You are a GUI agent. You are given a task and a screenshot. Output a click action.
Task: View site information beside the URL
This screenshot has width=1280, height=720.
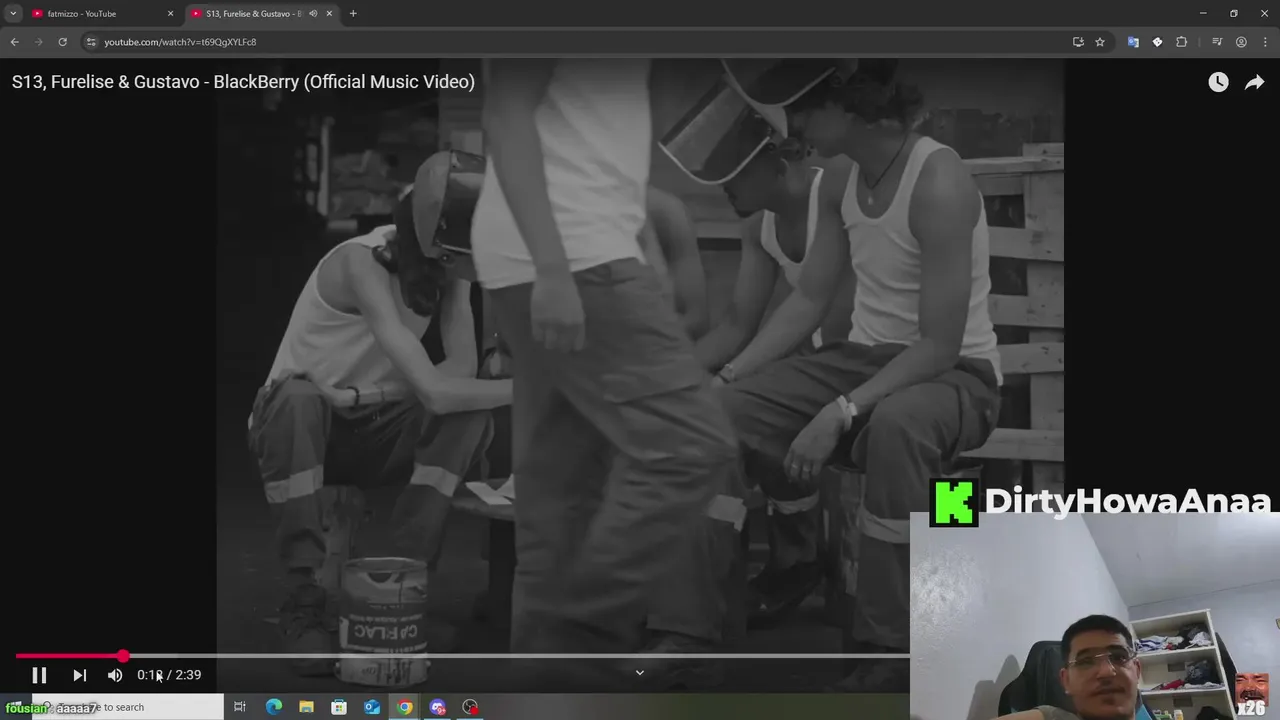click(x=91, y=42)
